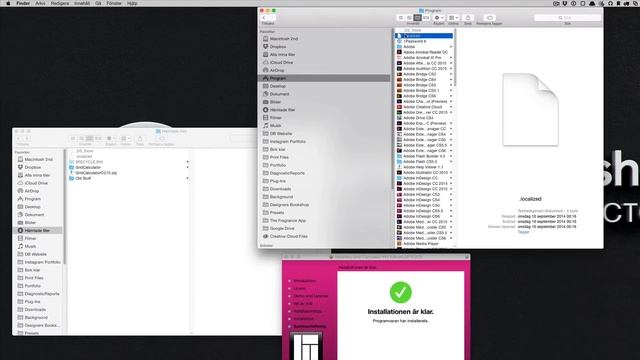This screenshot has width=640, height=360.
Task: Click the Edit Tags button in Program window
Action: tap(489, 18)
